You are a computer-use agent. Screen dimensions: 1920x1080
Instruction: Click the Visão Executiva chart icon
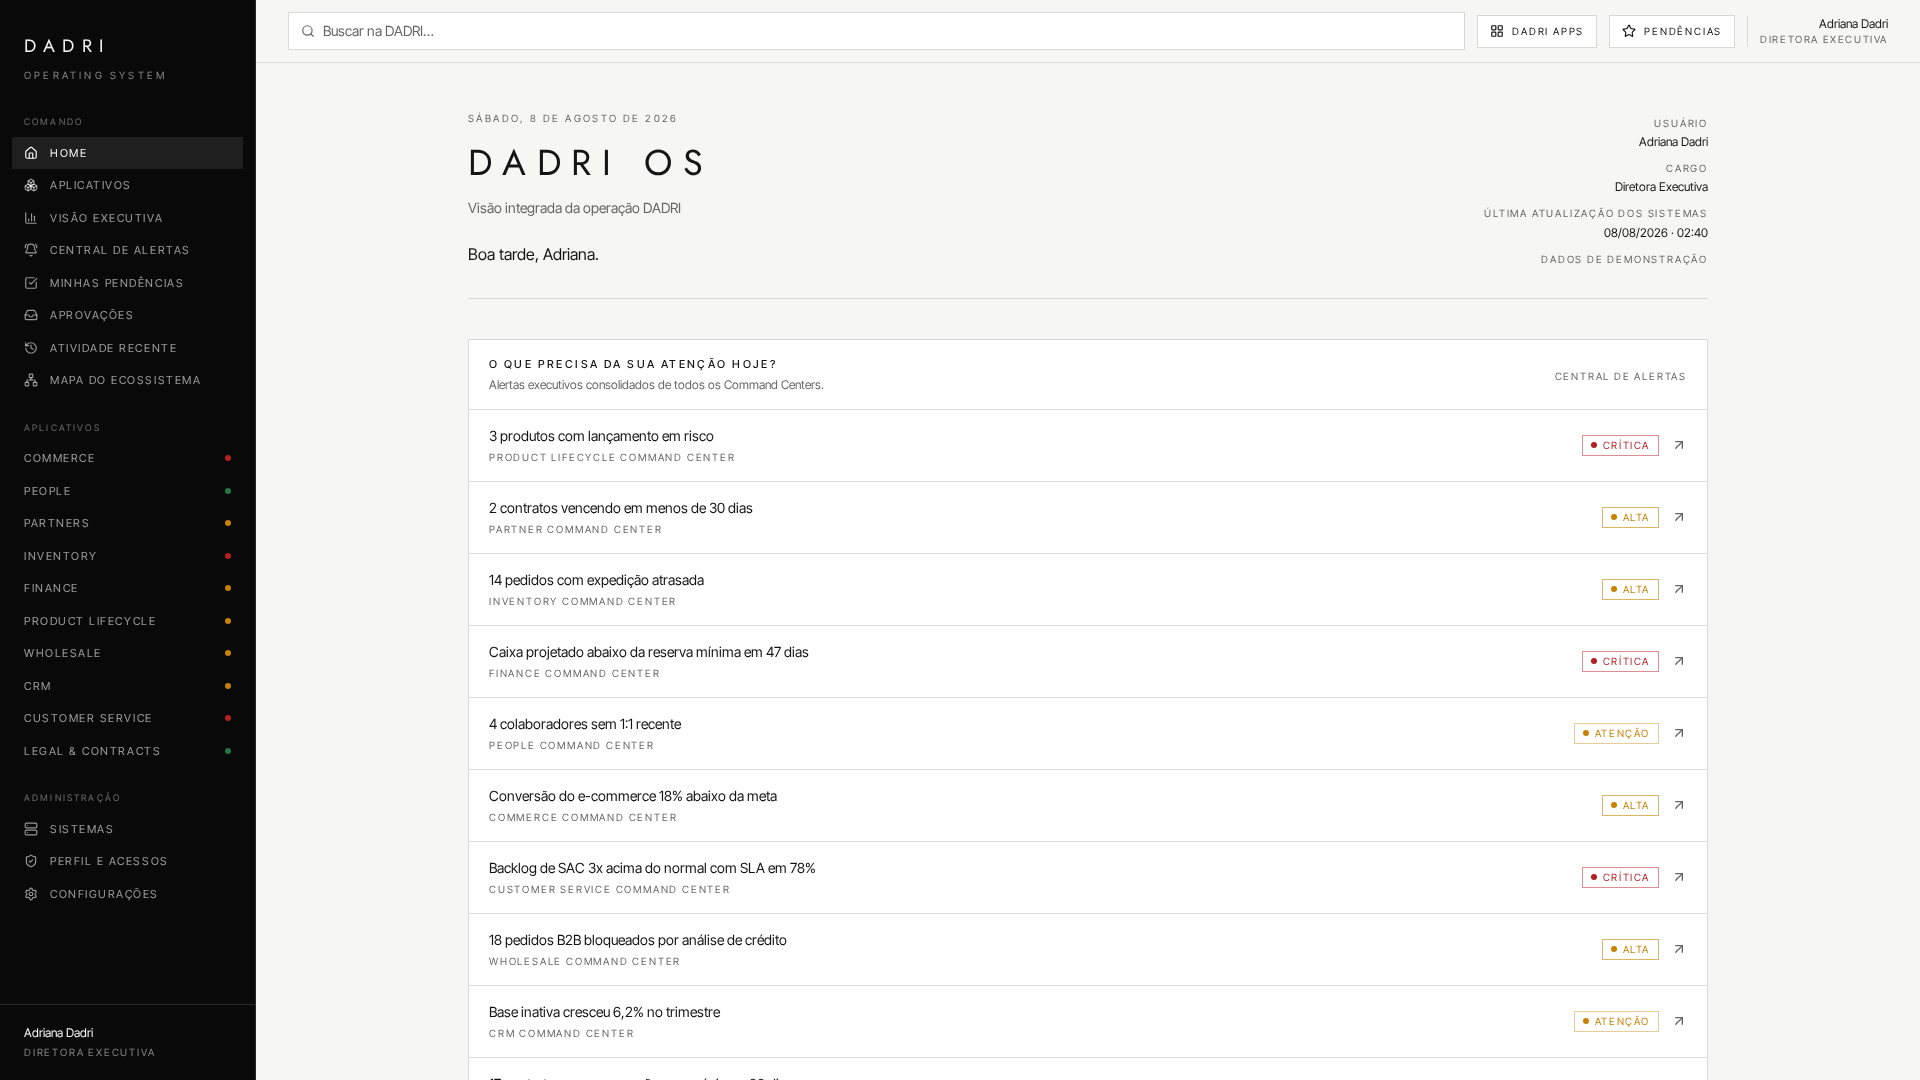[31, 218]
